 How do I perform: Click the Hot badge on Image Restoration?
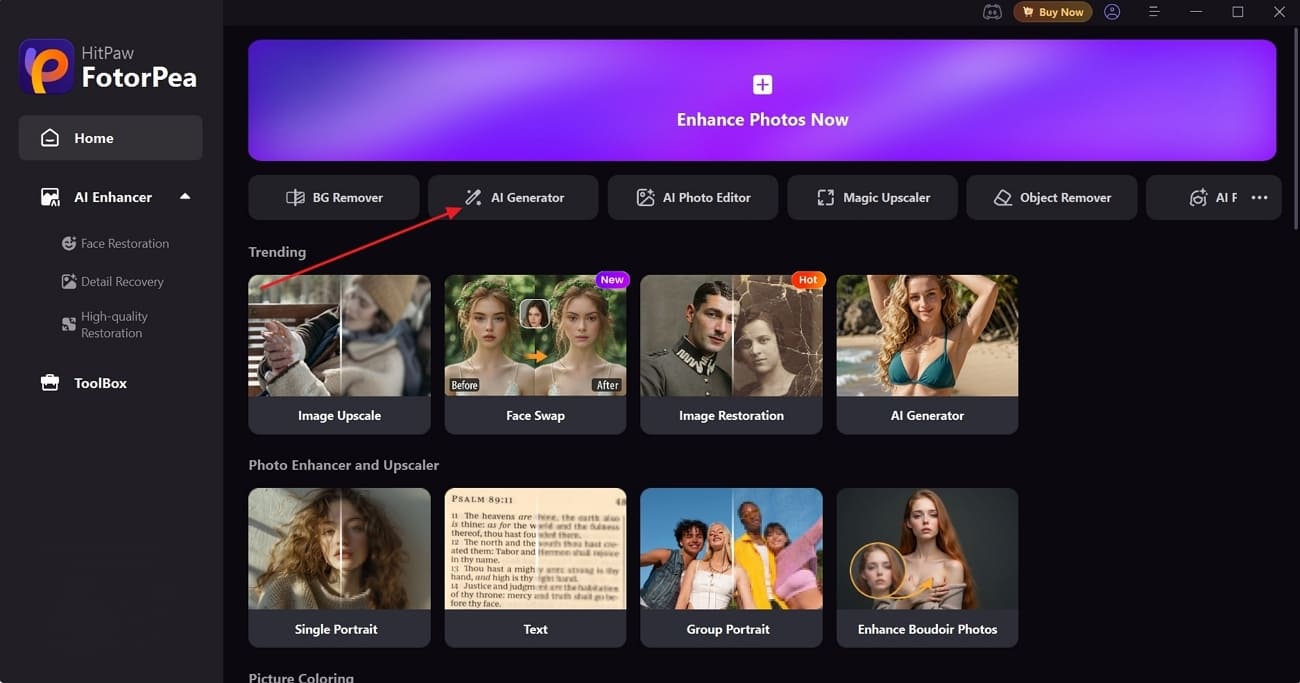coord(808,280)
